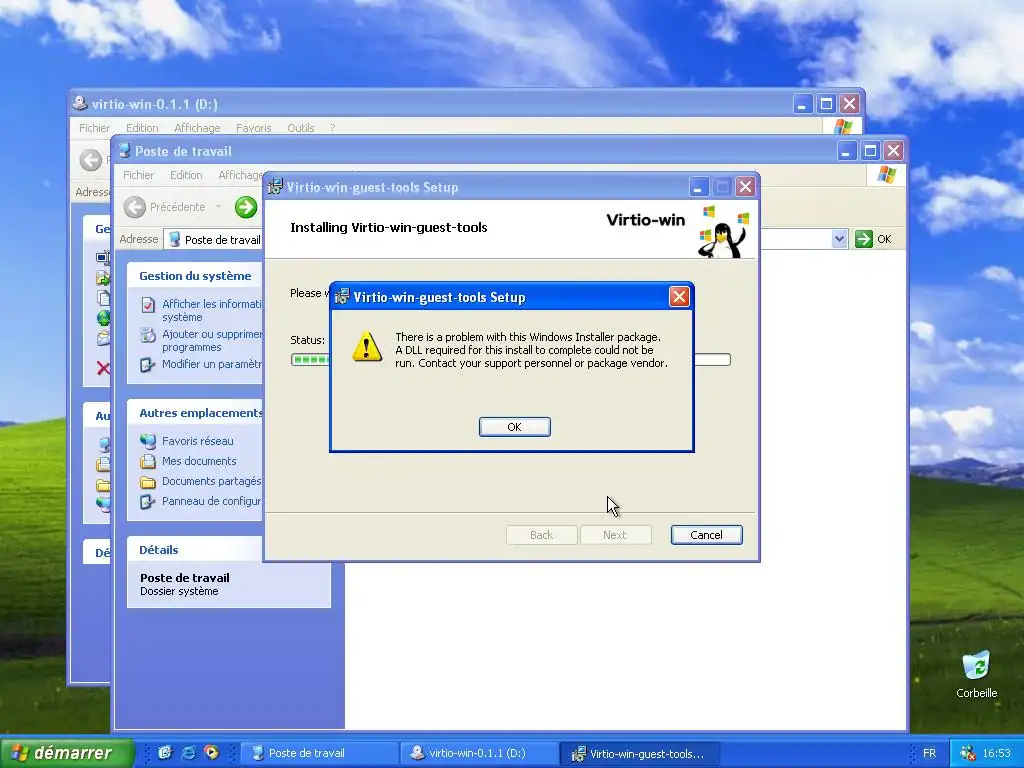1024x768 pixels.
Task: Click the Ajouter ou supprimer programmes icon
Action: (x=148, y=335)
